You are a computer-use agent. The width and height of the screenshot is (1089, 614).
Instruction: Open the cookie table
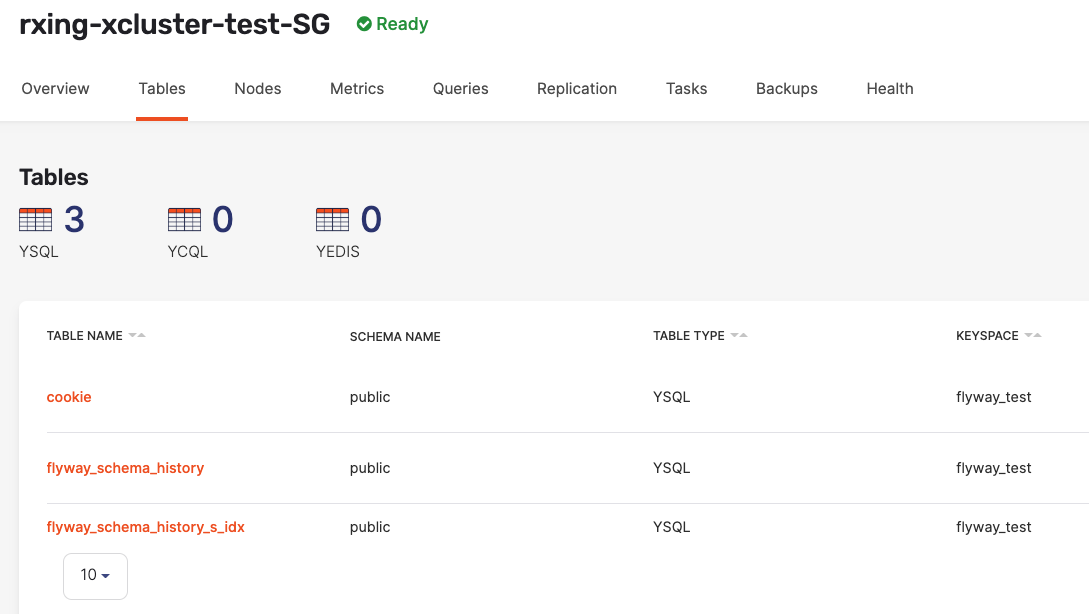[68, 397]
